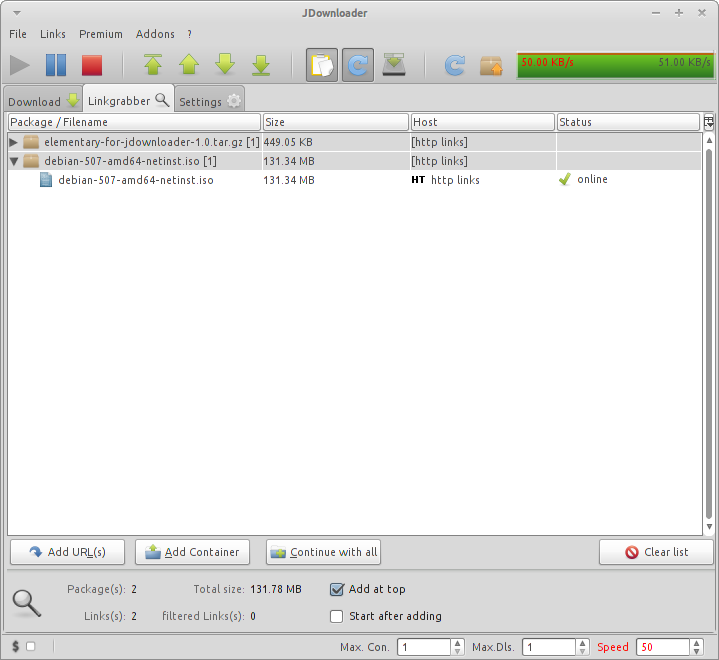Decrease Speed limit stepper value
The image size is (719, 660).
697,651
